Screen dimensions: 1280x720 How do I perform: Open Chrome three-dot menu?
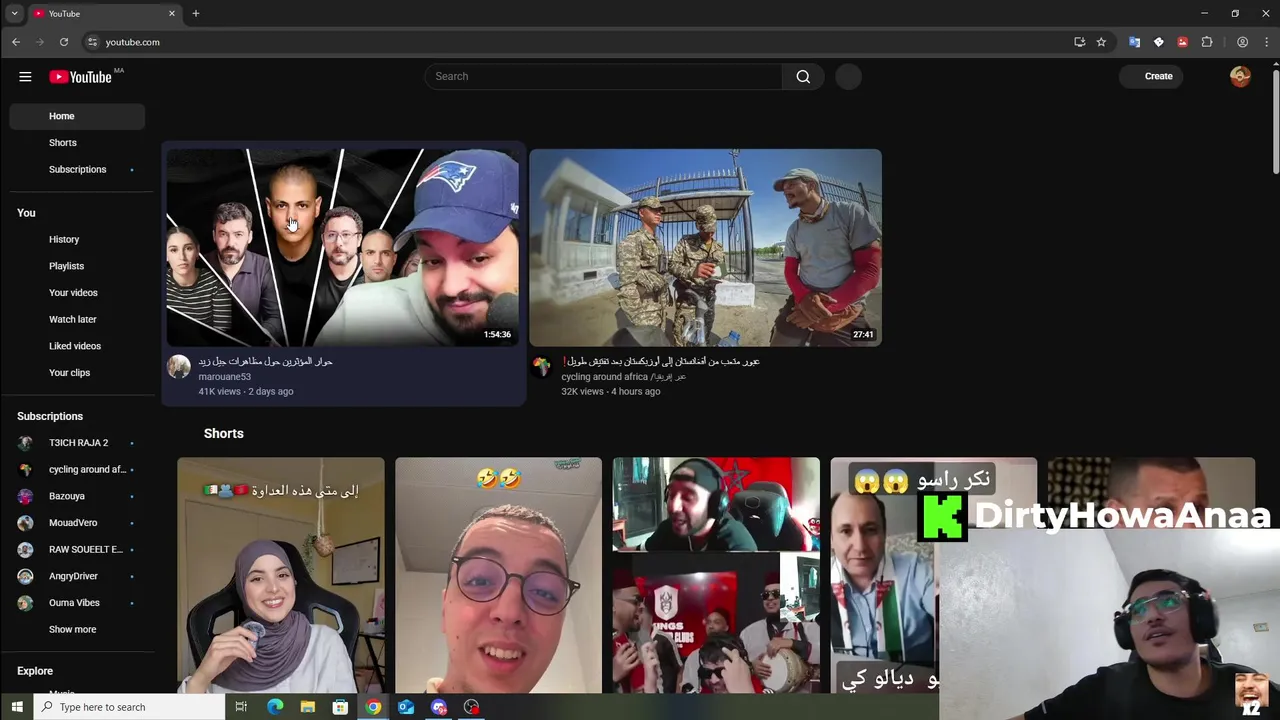tap(1267, 42)
